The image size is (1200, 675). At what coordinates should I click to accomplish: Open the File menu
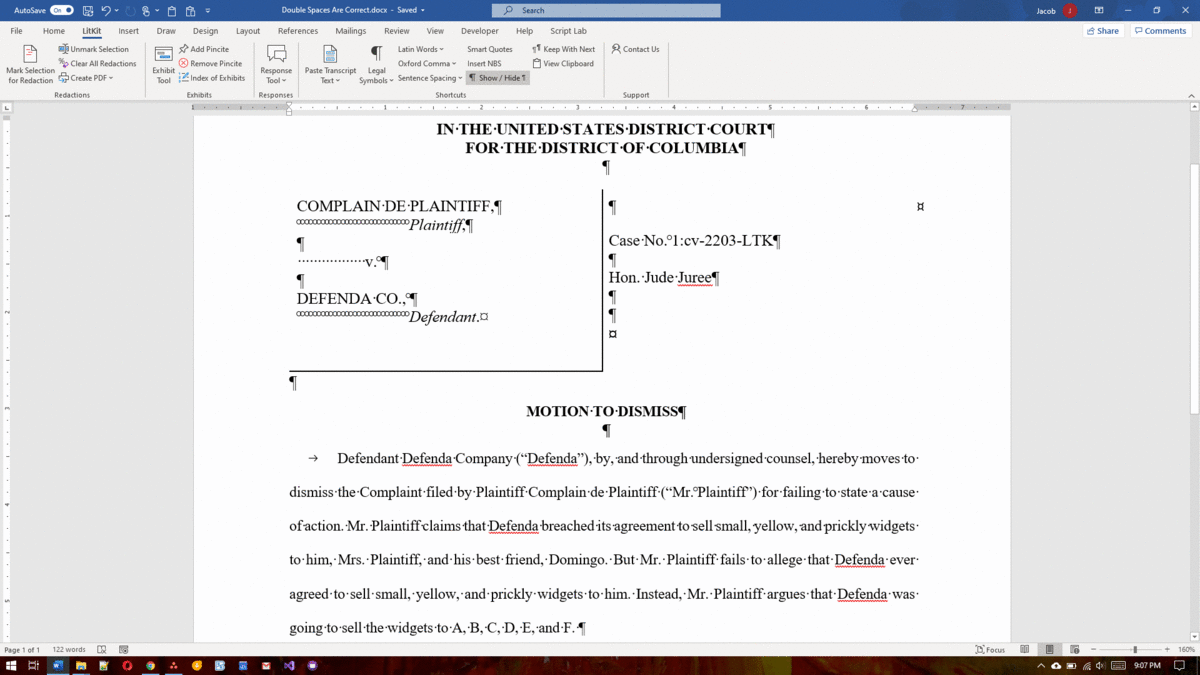coord(17,31)
